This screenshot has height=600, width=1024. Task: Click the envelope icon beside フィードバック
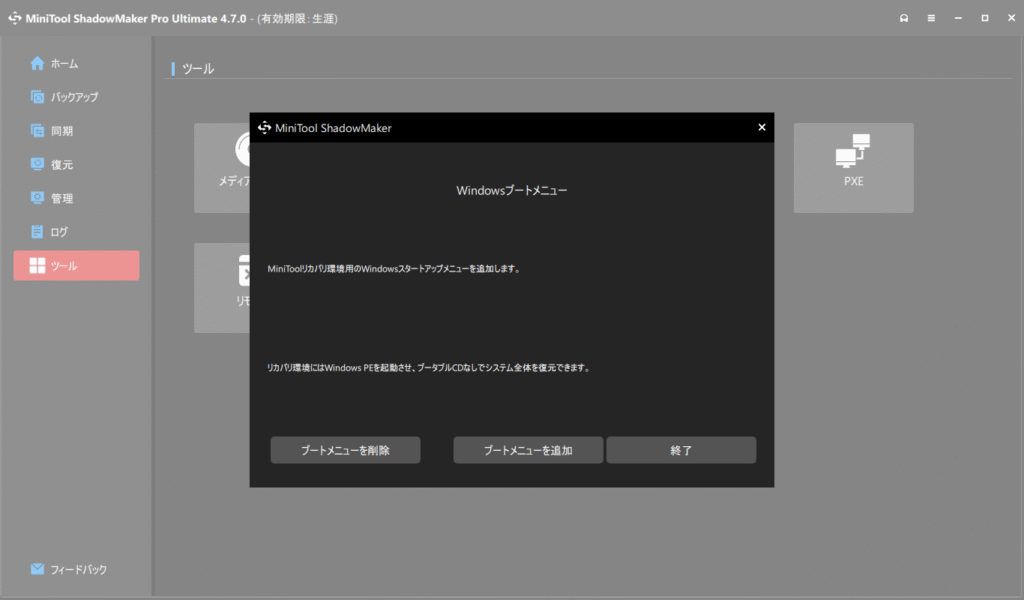(x=37, y=569)
